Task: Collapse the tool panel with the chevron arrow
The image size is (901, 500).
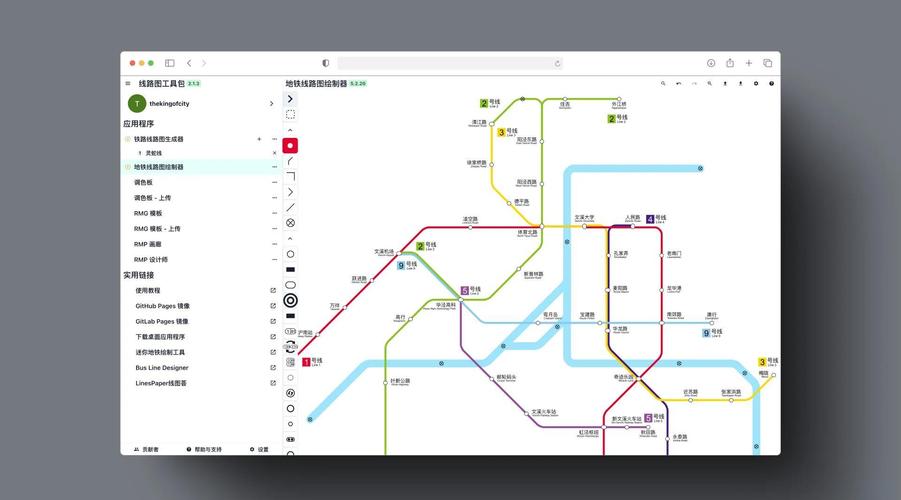Action: pos(290,99)
